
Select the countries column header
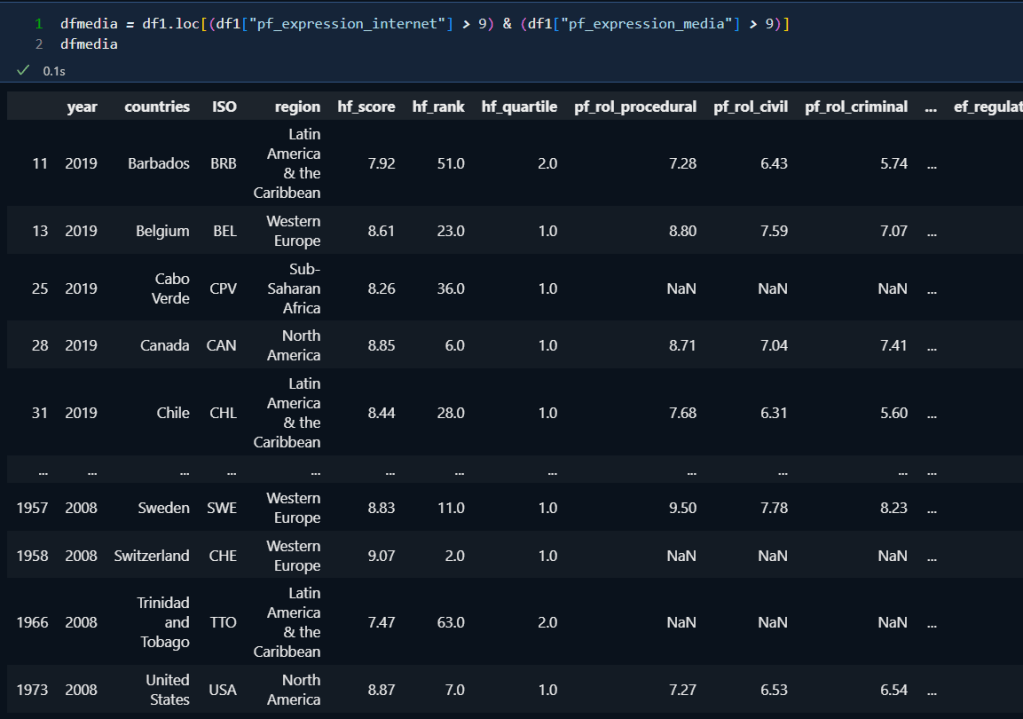(157, 107)
